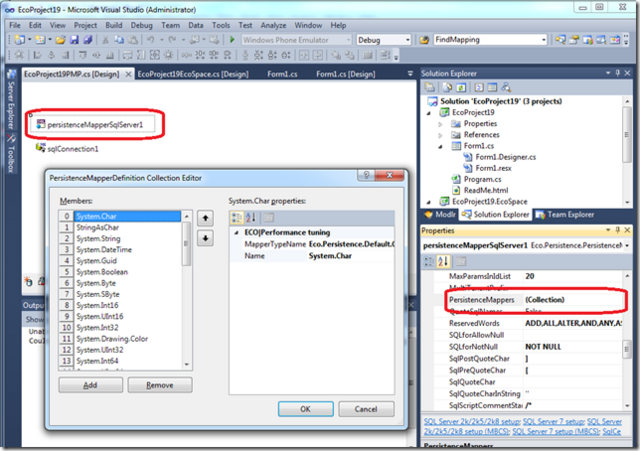Click the Refresh icon in Solution Explorer toolbar
Viewport: 640px width, 451px height.
click(x=461, y=87)
